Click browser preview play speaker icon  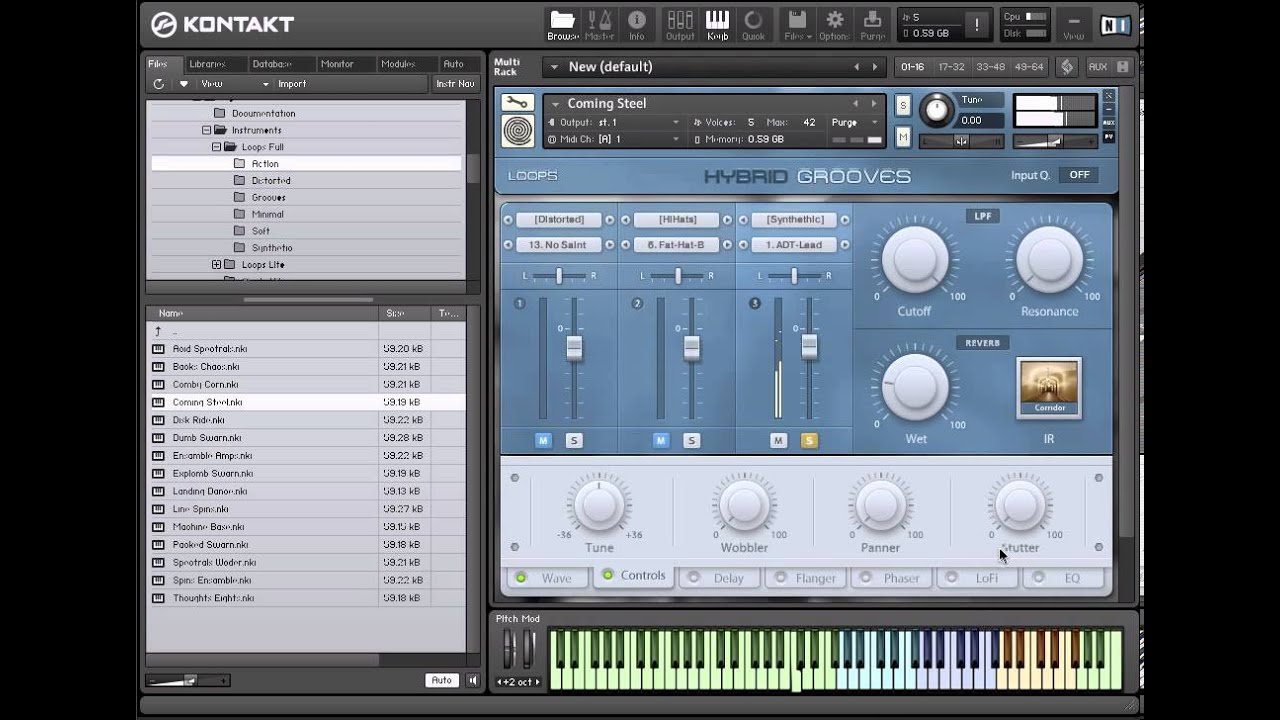pyautogui.click(x=473, y=680)
